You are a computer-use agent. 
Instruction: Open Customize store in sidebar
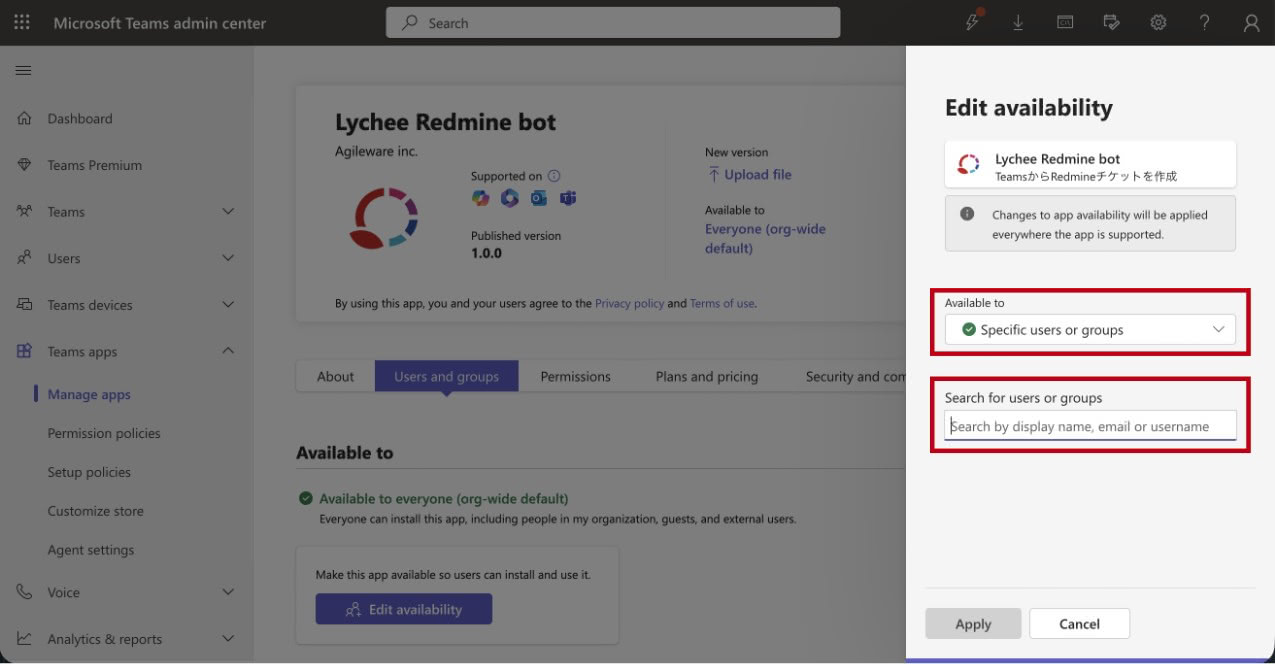95,511
